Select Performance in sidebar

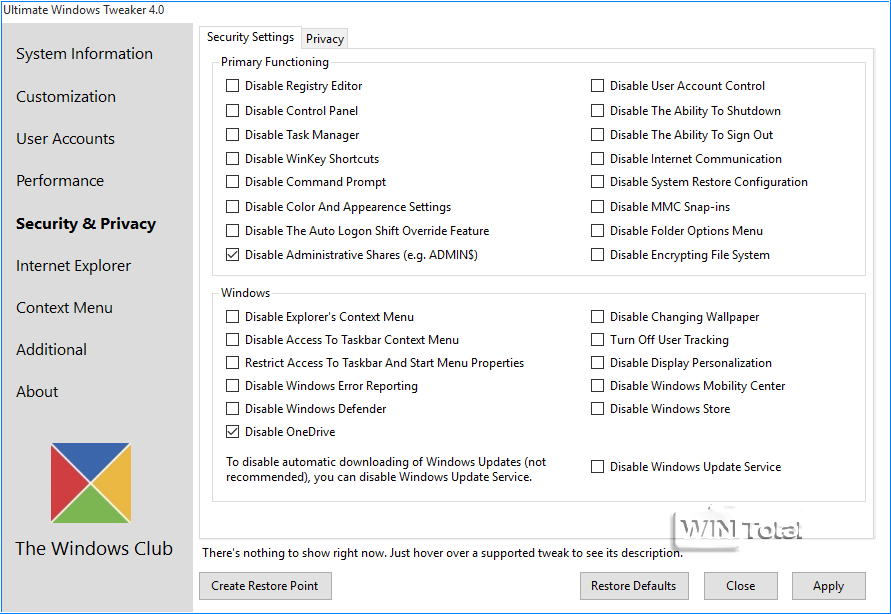[60, 181]
